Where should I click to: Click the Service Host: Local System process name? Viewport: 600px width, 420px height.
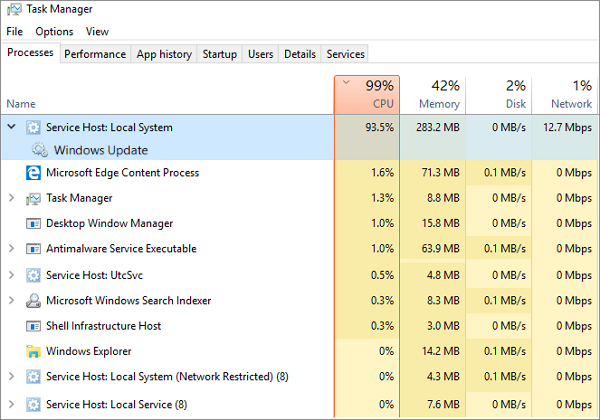click(x=109, y=127)
